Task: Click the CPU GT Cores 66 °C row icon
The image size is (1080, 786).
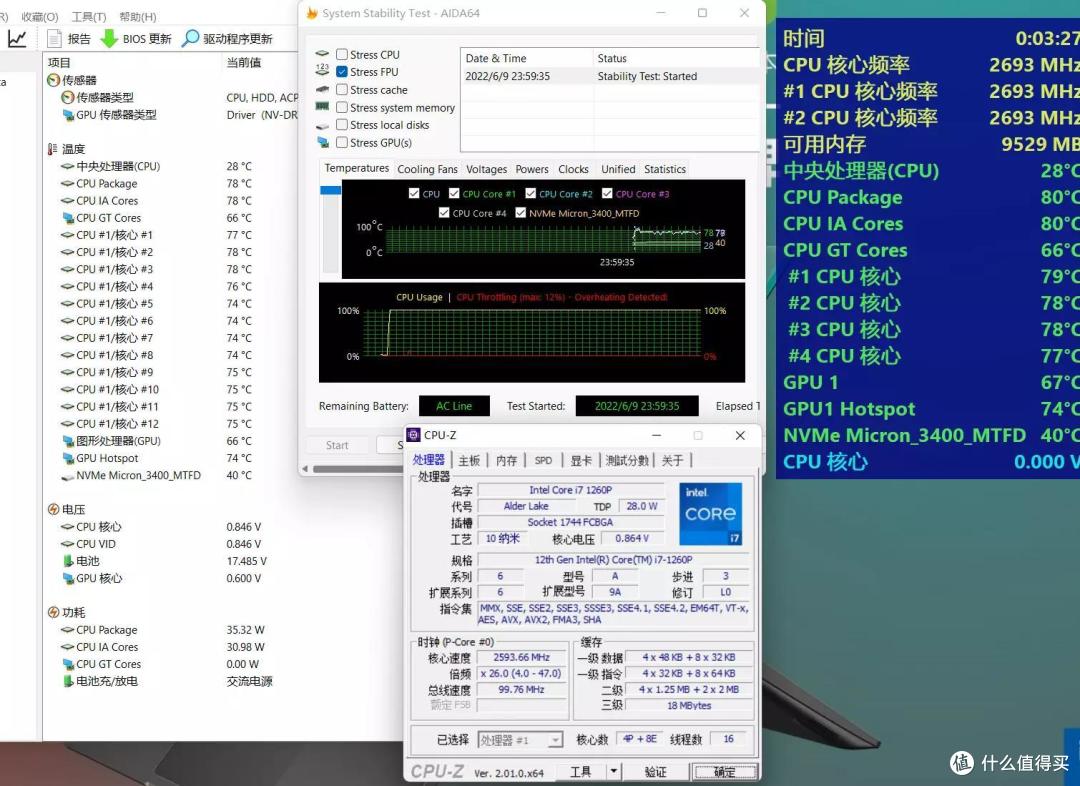Action: pos(68,218)
